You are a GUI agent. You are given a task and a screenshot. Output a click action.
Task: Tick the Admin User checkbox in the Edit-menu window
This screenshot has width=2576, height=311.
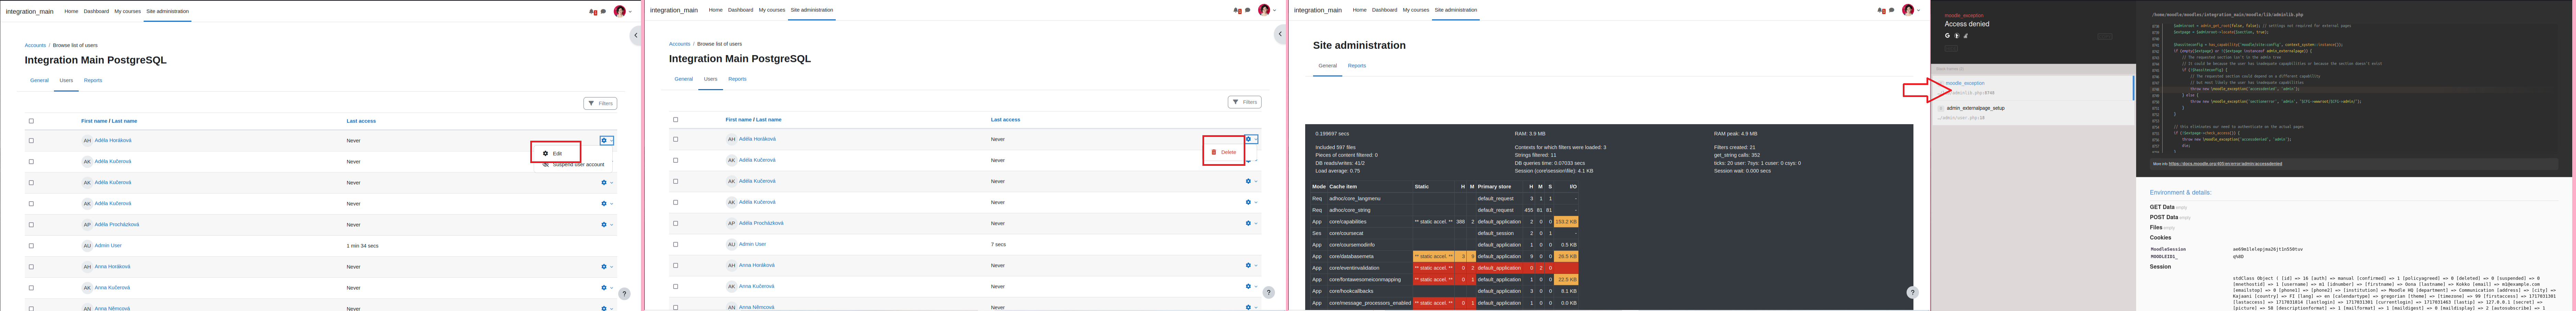pyautogui.click(x=31, y=246)
